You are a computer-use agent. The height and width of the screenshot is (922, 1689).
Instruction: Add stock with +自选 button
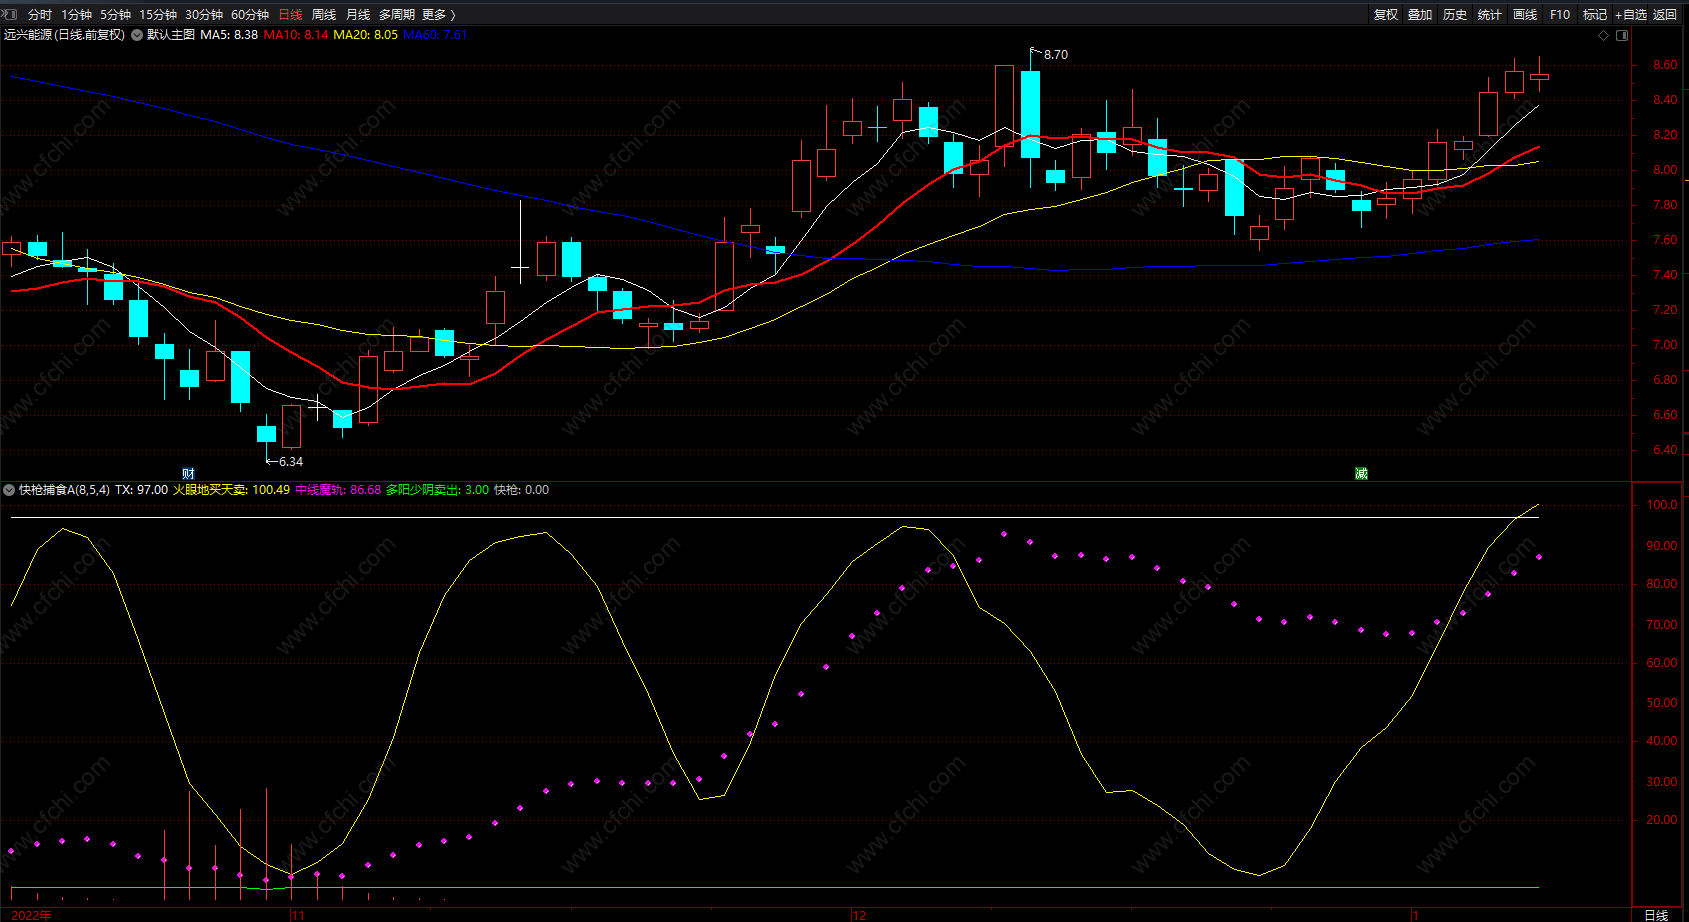click(x=1630, y=14)
